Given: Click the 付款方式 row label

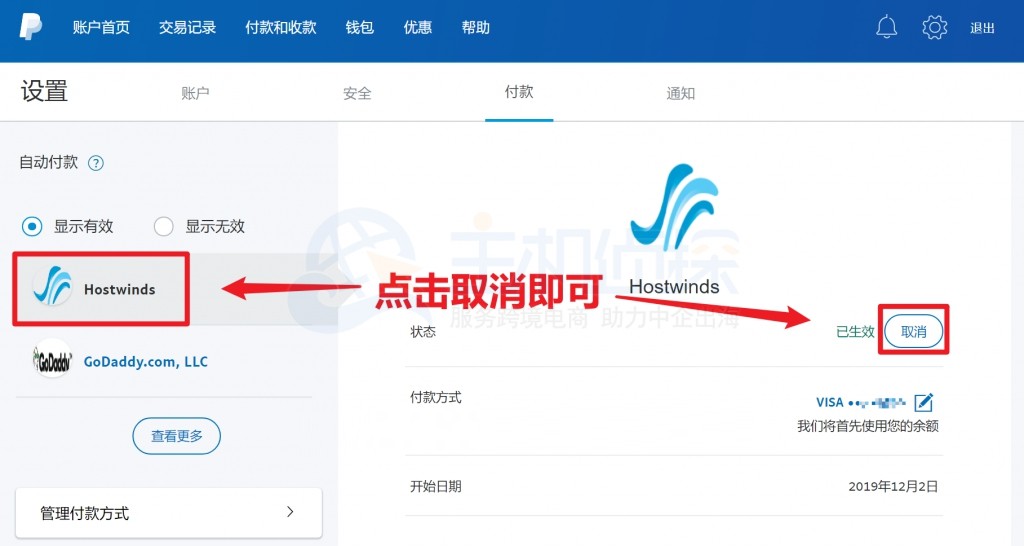Looking at the screenshot, I should pyautogui.click(x=436, y=397).
